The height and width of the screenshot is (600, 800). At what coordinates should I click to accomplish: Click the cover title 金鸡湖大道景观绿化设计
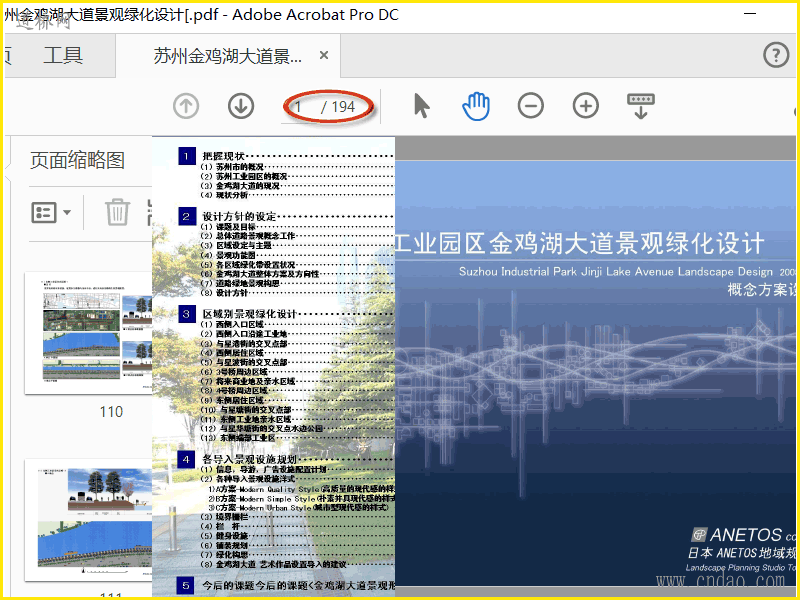coord(627,243)
